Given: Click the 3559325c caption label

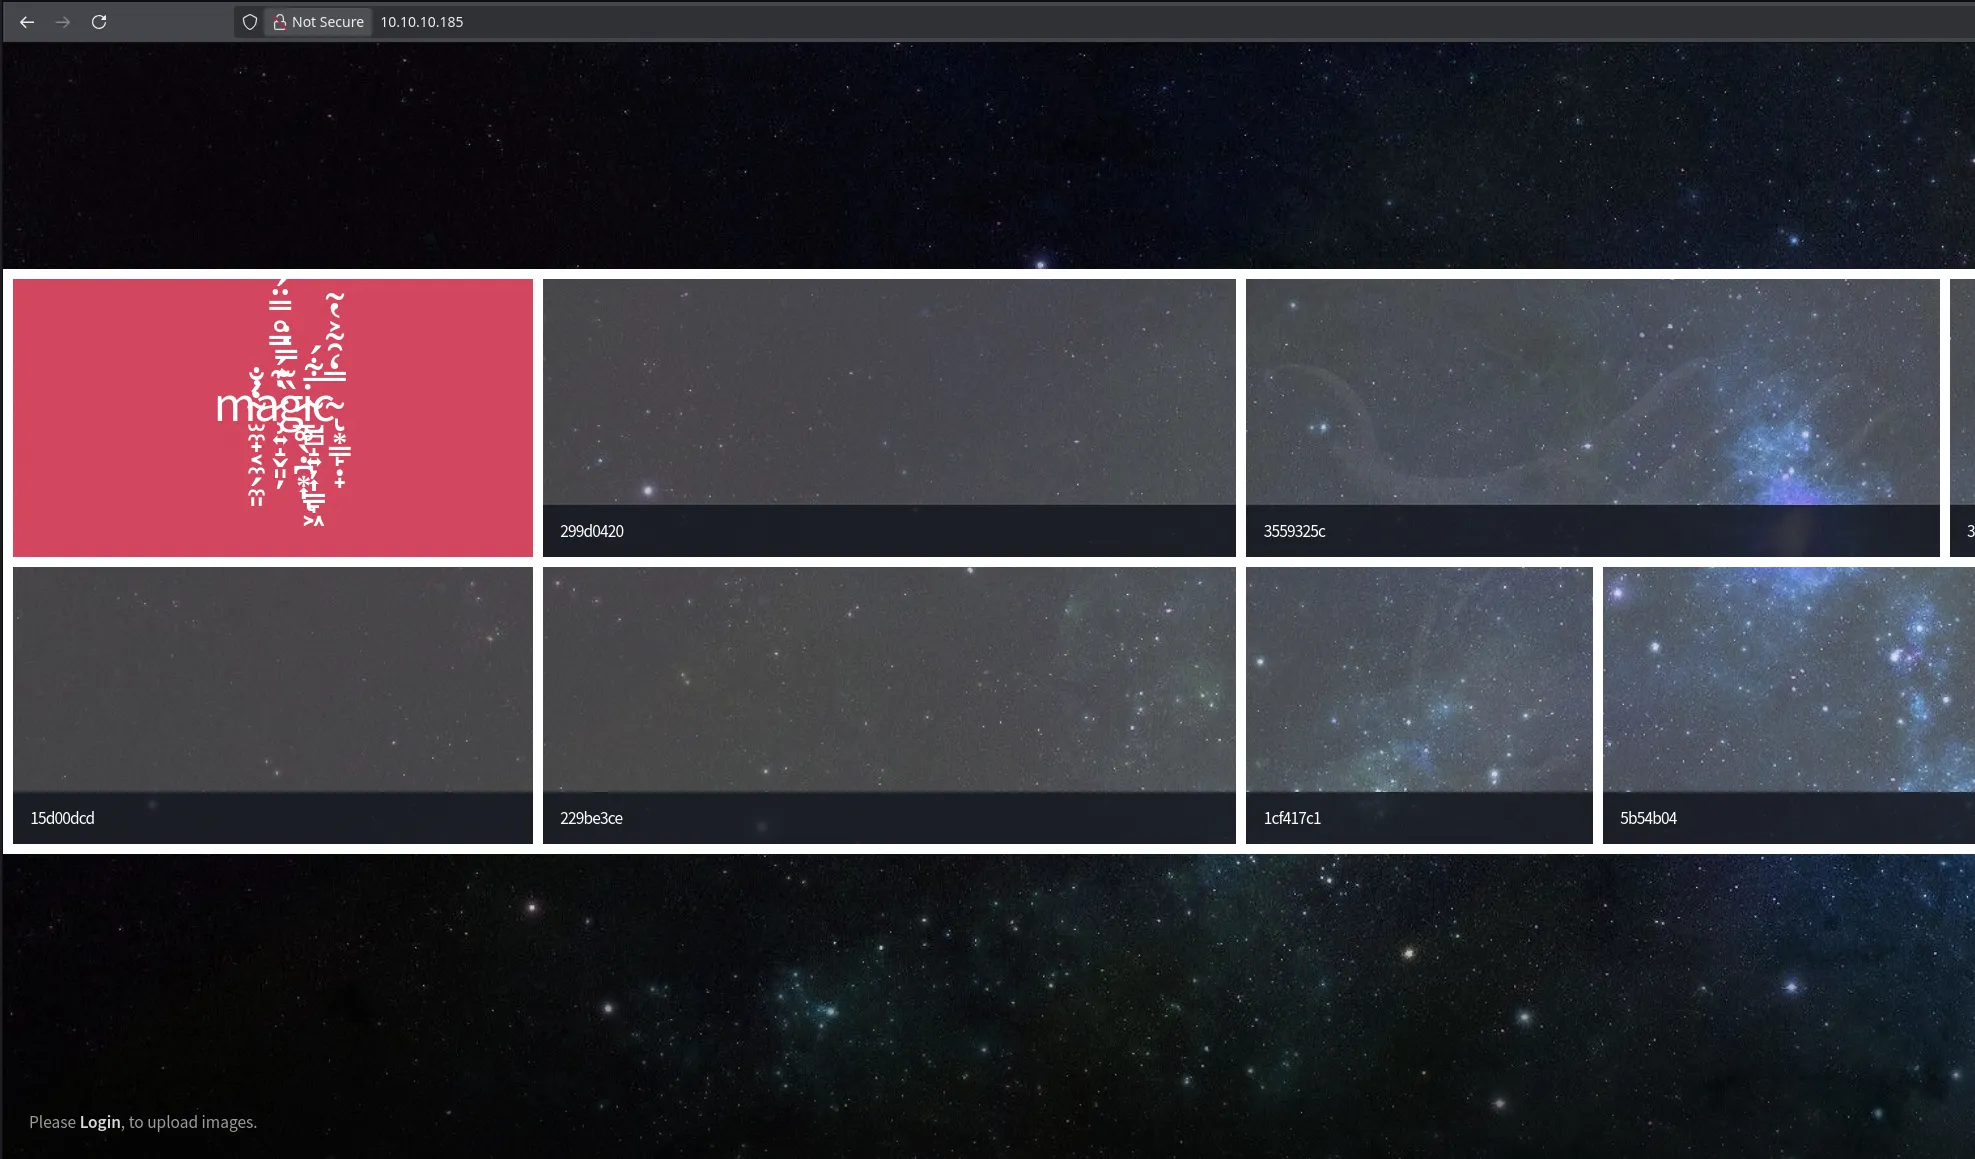Looking at the screenshot, I should (x=1294, y=531).
